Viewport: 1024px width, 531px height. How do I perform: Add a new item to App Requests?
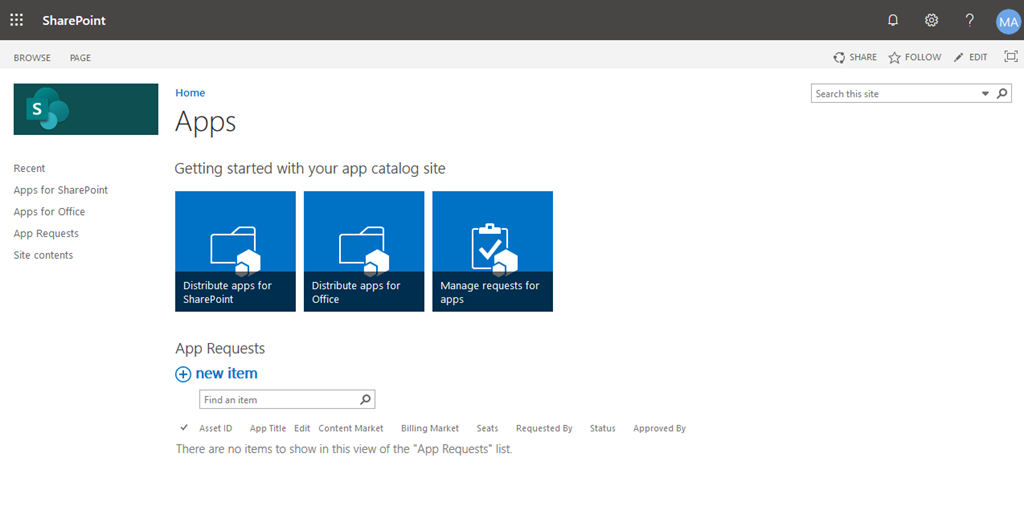click(x=216, y=373)
